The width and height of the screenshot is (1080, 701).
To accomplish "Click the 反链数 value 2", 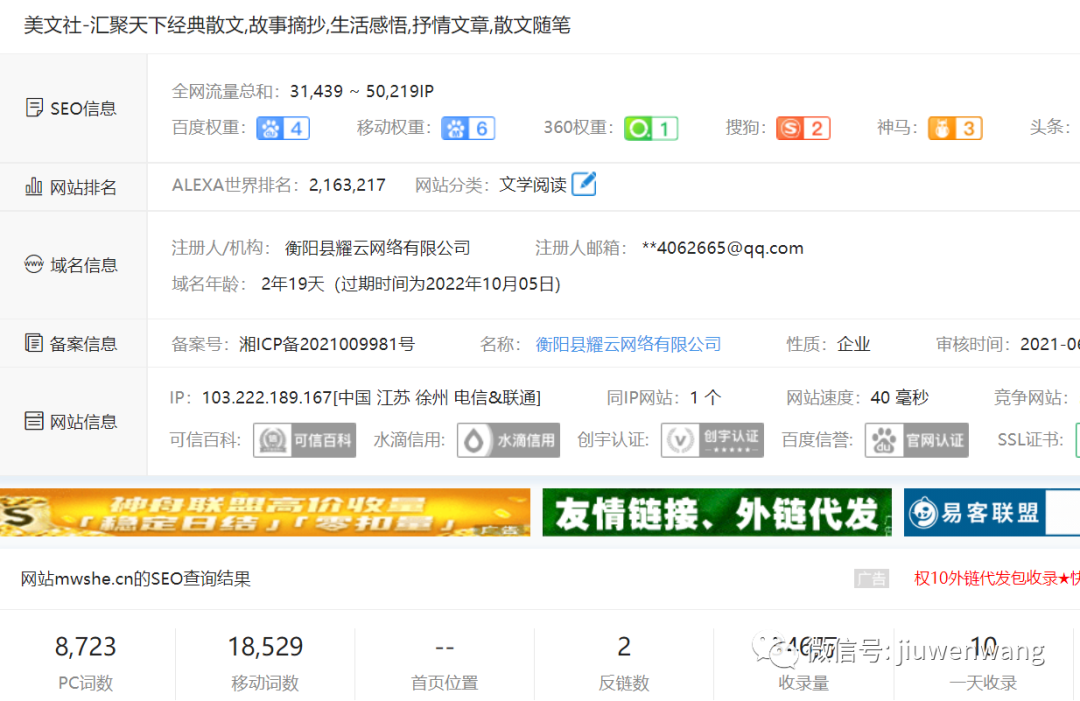I will pos(624,647).
